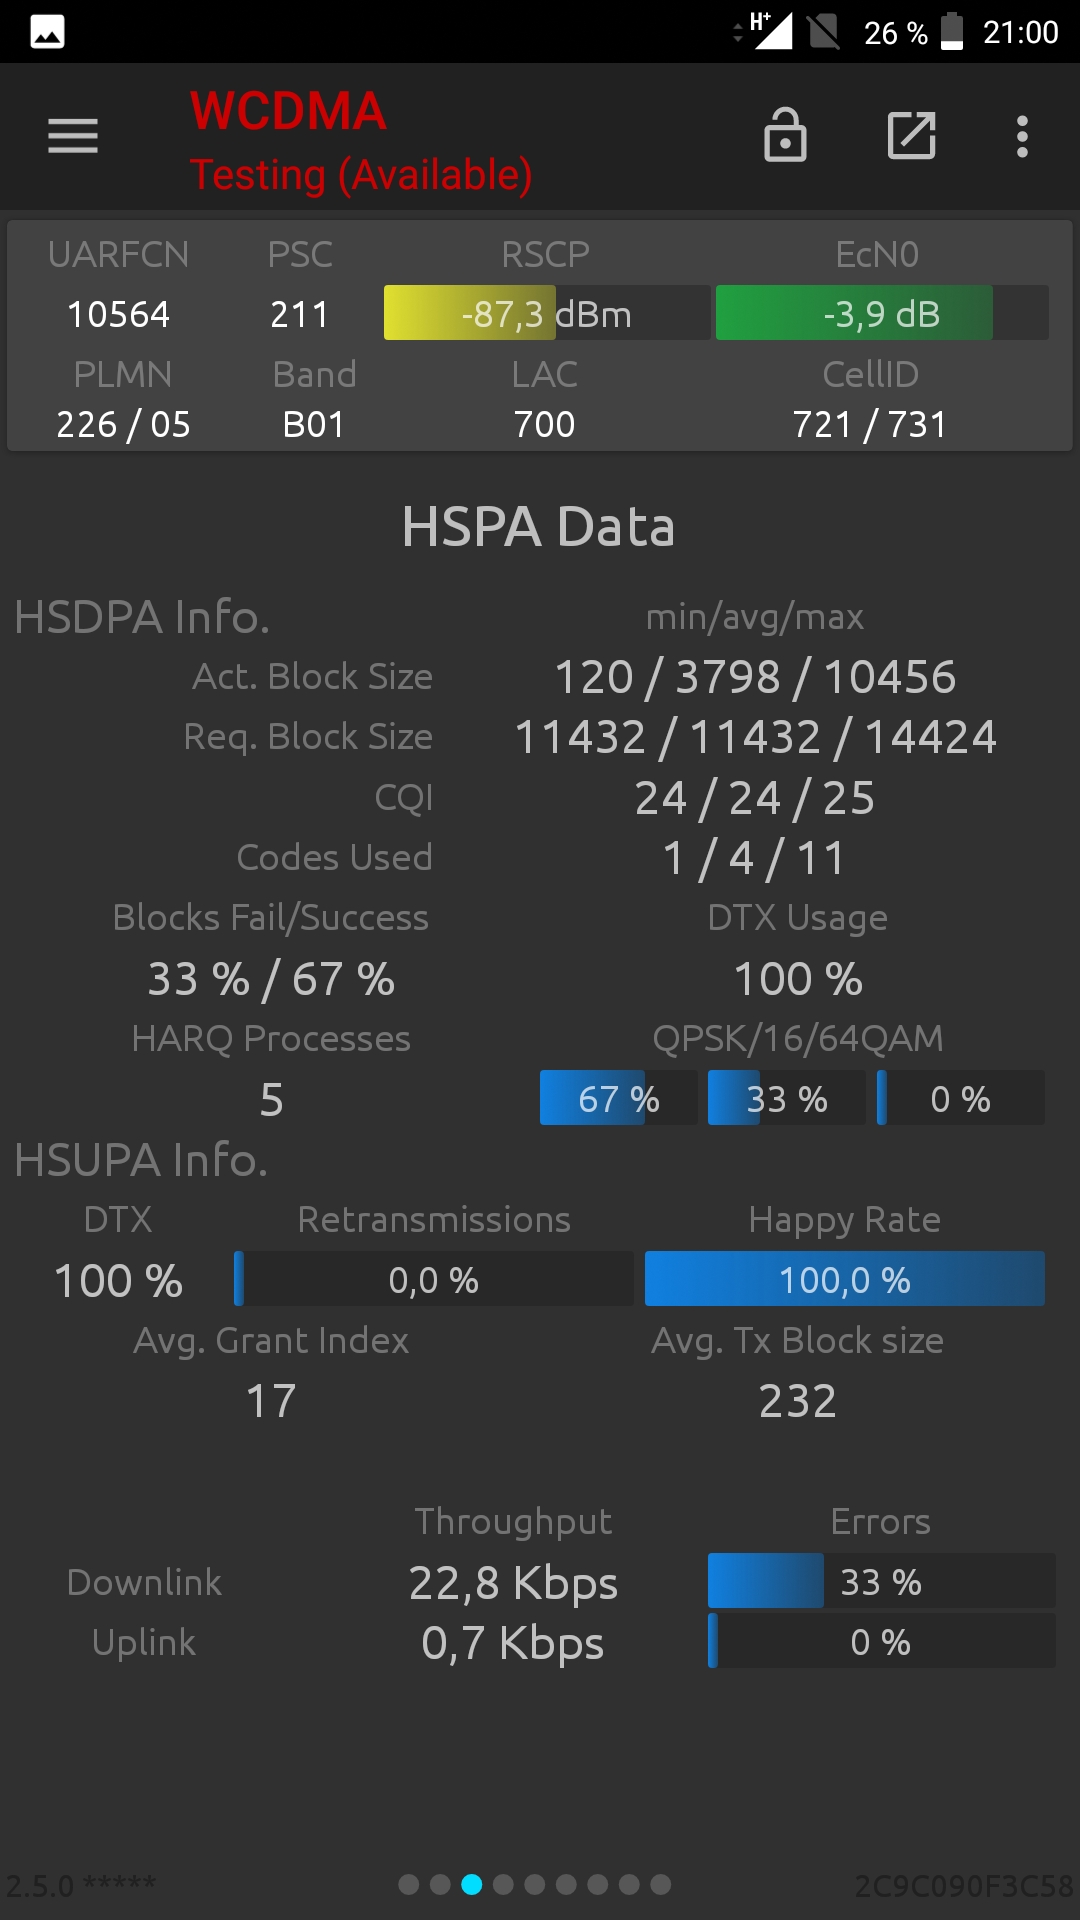This screenshot has height=1920, width=1080.
Task: Go to the first page indicator dot
Action: [x=409, y=1885]
